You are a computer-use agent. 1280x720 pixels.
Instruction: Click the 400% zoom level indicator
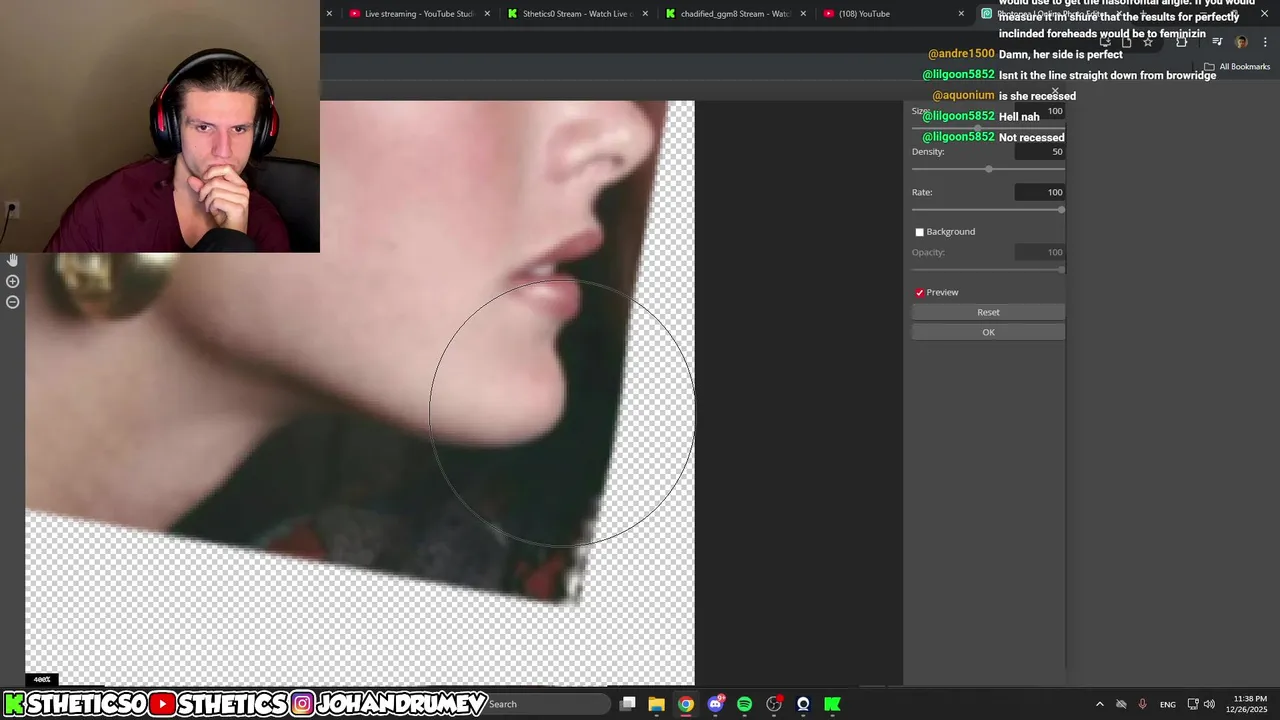[x=41, y=680]
